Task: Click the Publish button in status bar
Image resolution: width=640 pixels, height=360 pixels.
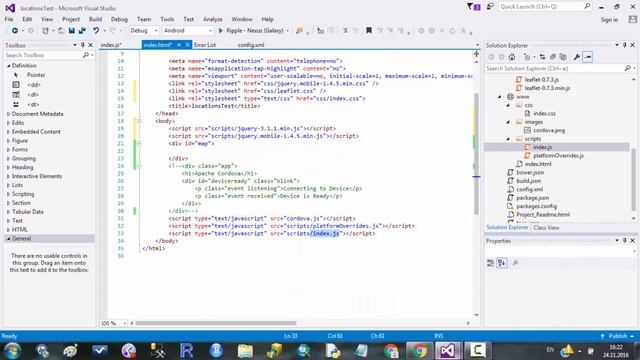Action: [618, 336]
